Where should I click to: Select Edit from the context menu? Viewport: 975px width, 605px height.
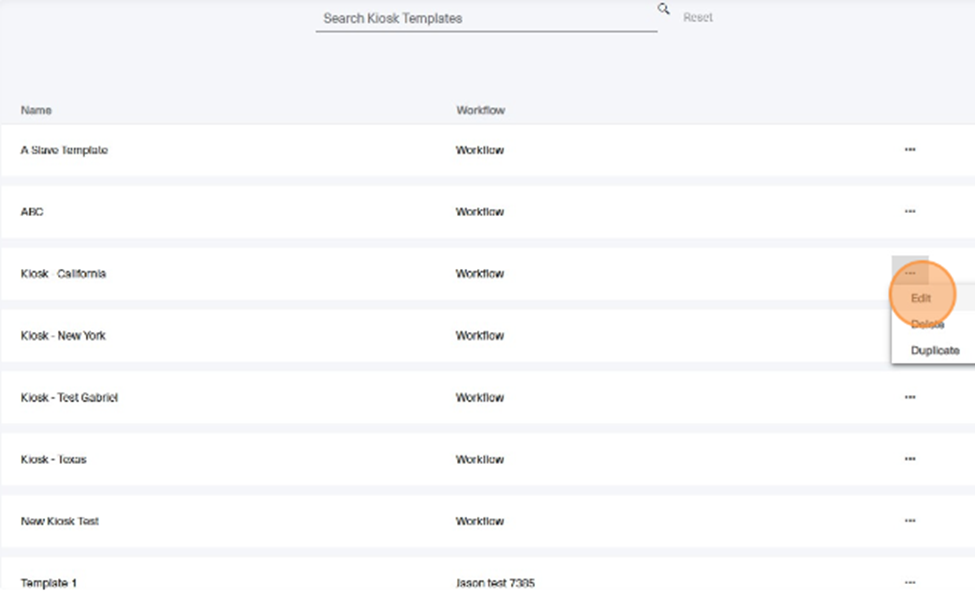(x=921, y=298)
